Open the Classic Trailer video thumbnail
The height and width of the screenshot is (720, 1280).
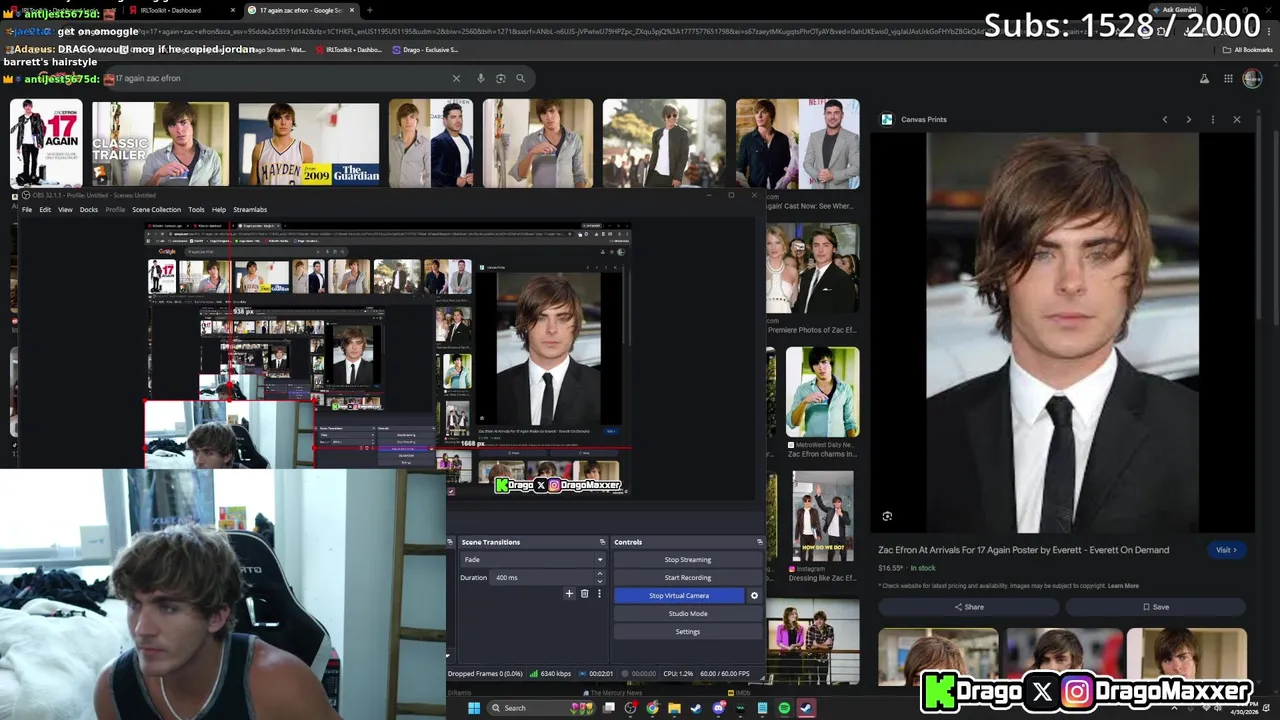pos(160,145)
